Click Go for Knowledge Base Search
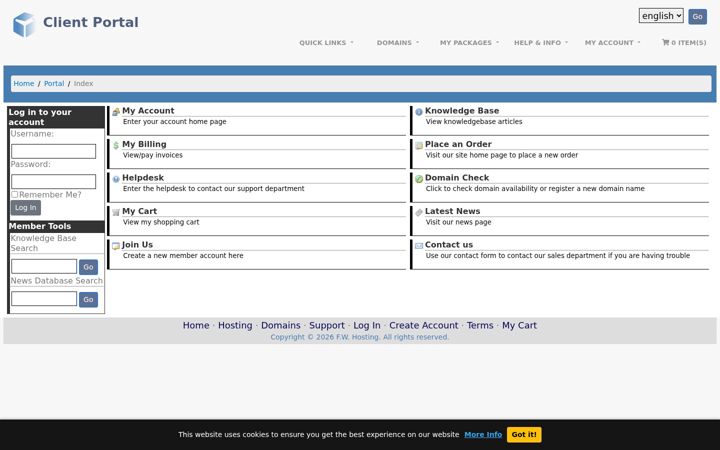This screenshot has height=450, width=720. 88,267
